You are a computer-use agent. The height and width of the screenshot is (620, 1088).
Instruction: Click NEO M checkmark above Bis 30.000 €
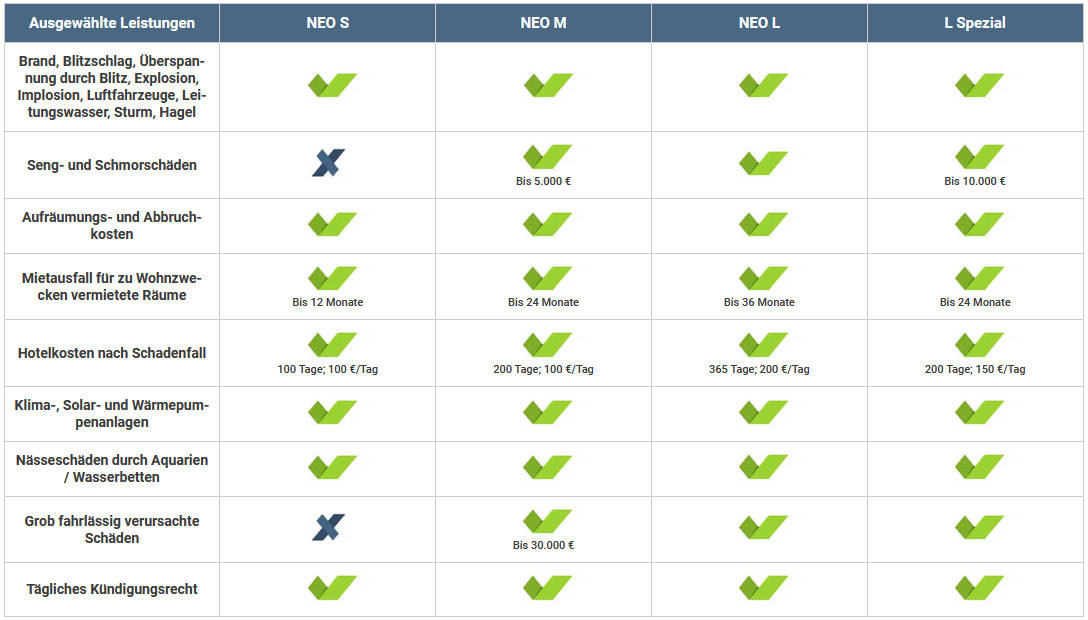(547, 521)
